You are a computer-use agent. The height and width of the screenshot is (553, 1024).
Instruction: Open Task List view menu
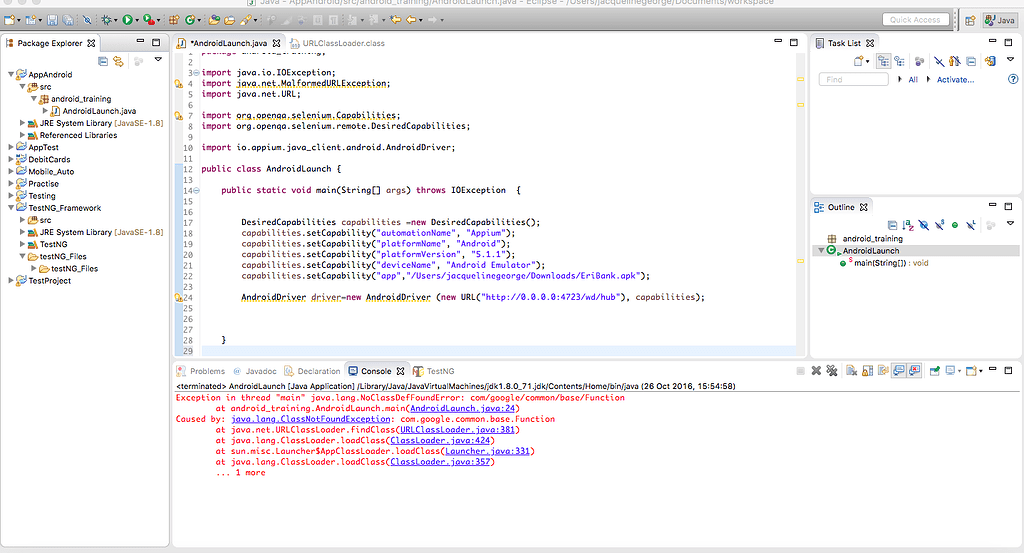1010,59
